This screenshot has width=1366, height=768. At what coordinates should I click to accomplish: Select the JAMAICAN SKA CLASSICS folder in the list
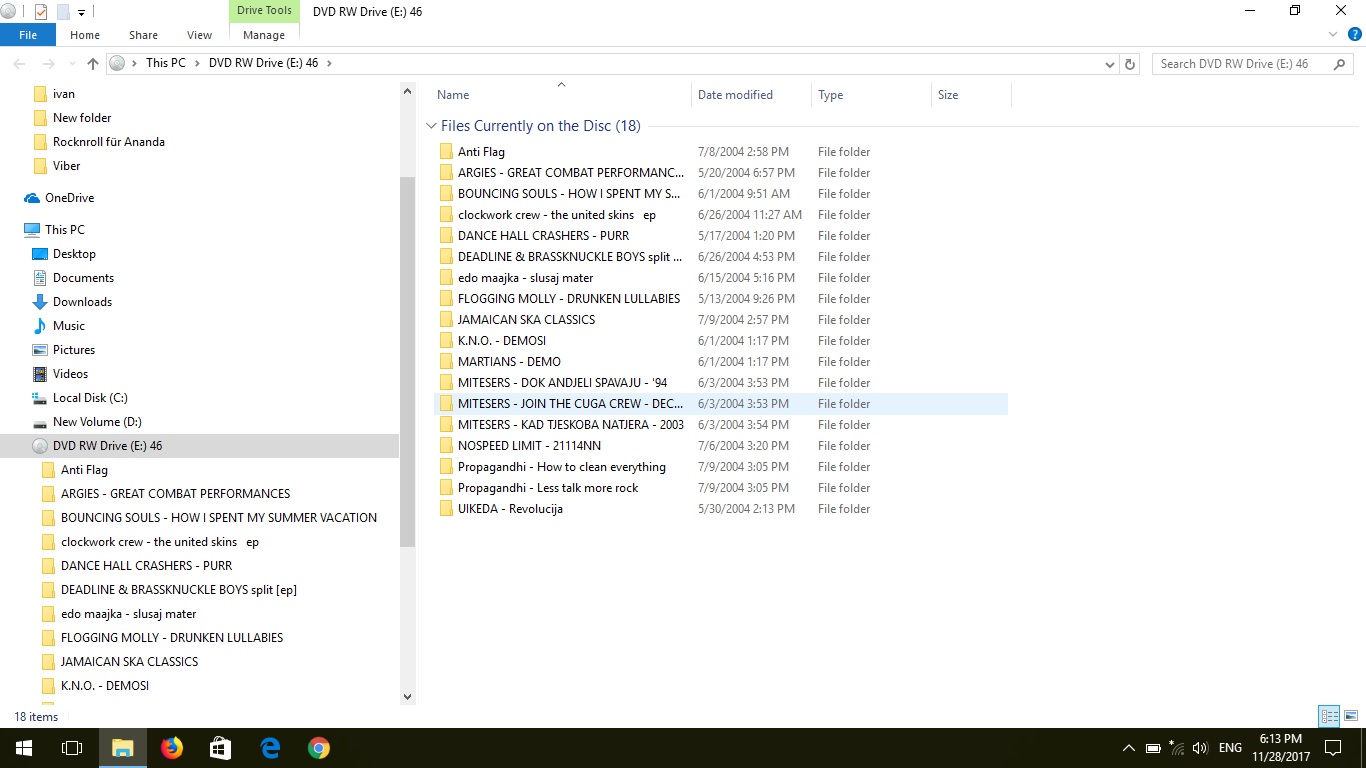[x=526, y=320]
